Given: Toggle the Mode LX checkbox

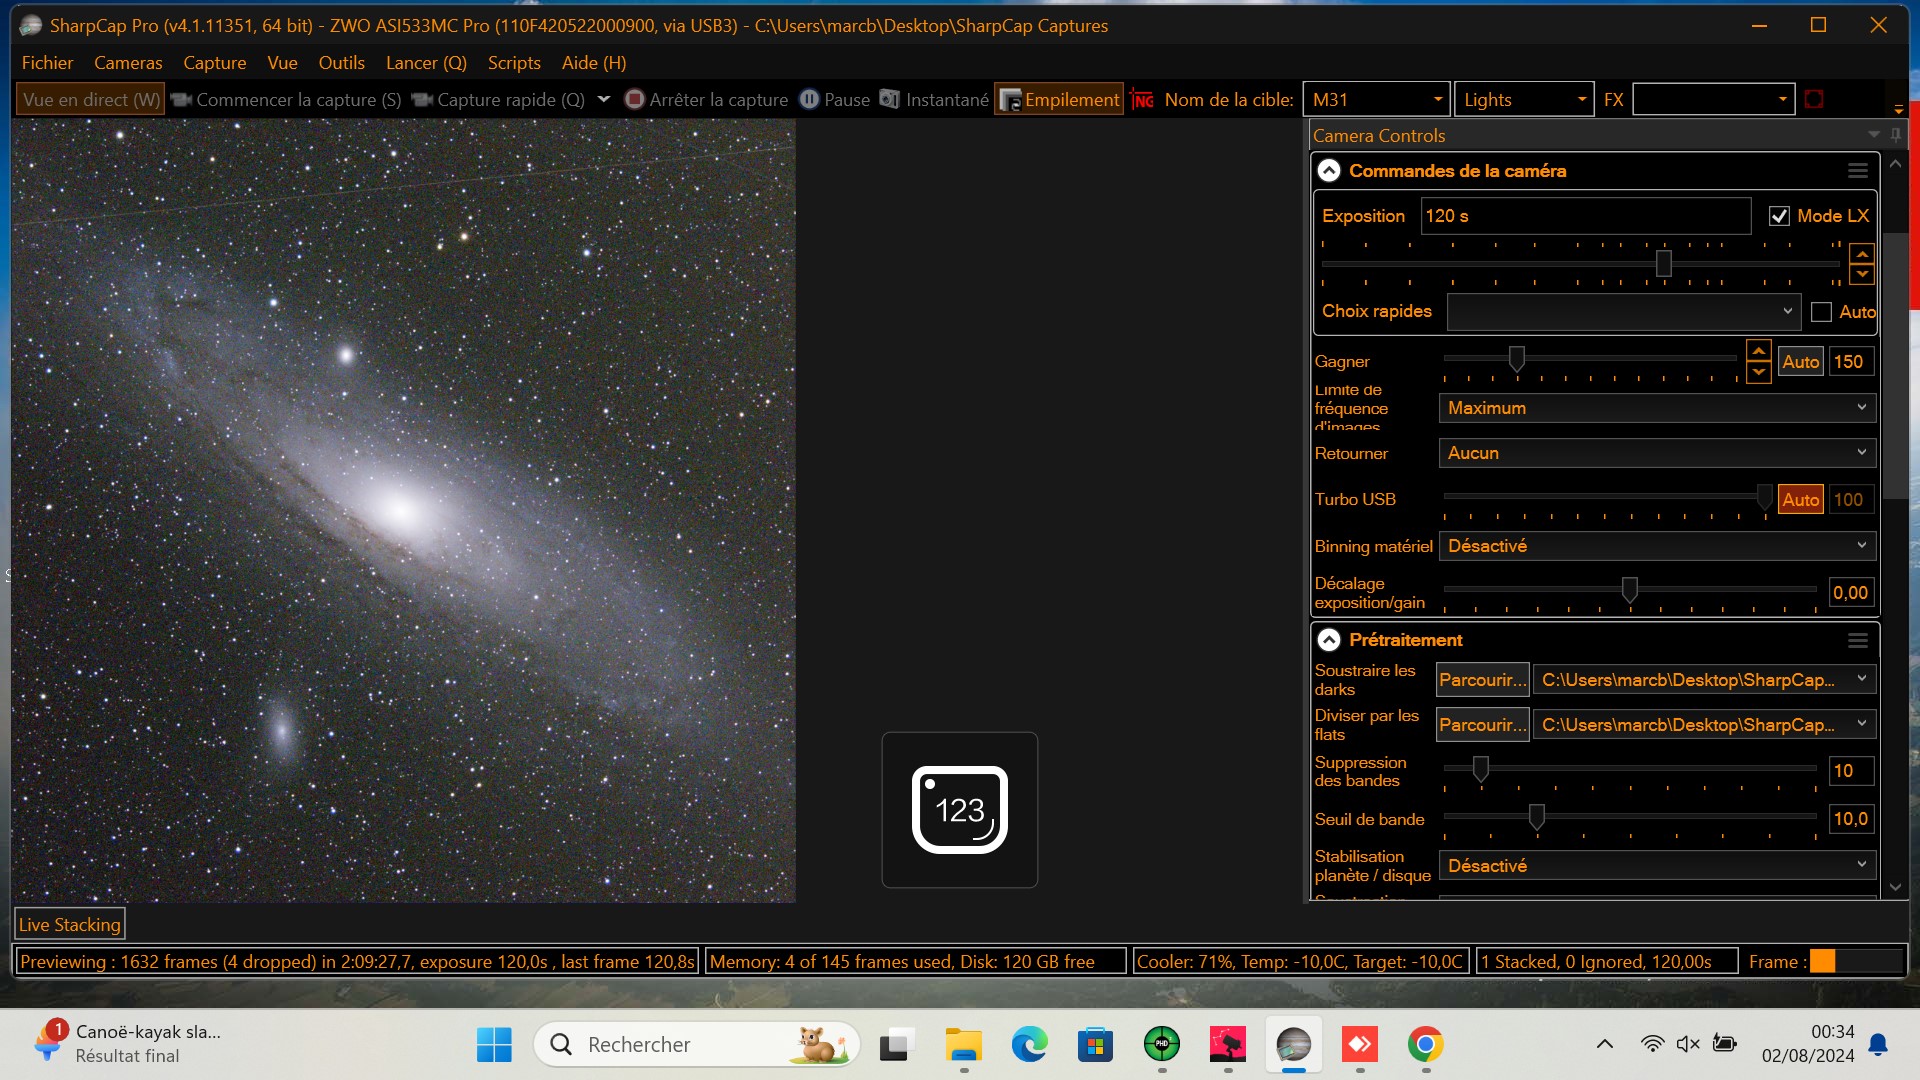Looking at the screenshot, I should pos(1779,216).
